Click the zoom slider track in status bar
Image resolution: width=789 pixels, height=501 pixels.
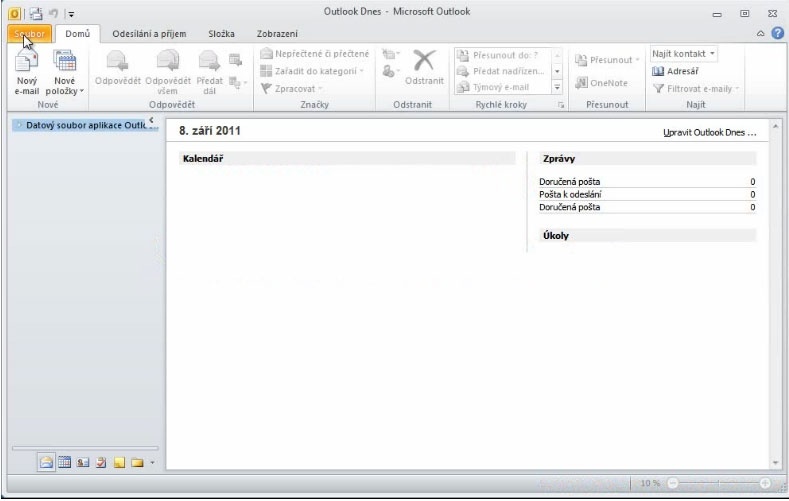719,483
